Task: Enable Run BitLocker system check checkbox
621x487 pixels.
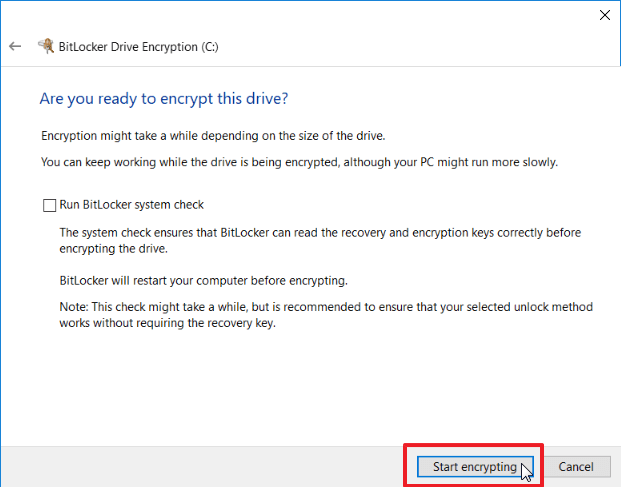Action: coord(49,205)
